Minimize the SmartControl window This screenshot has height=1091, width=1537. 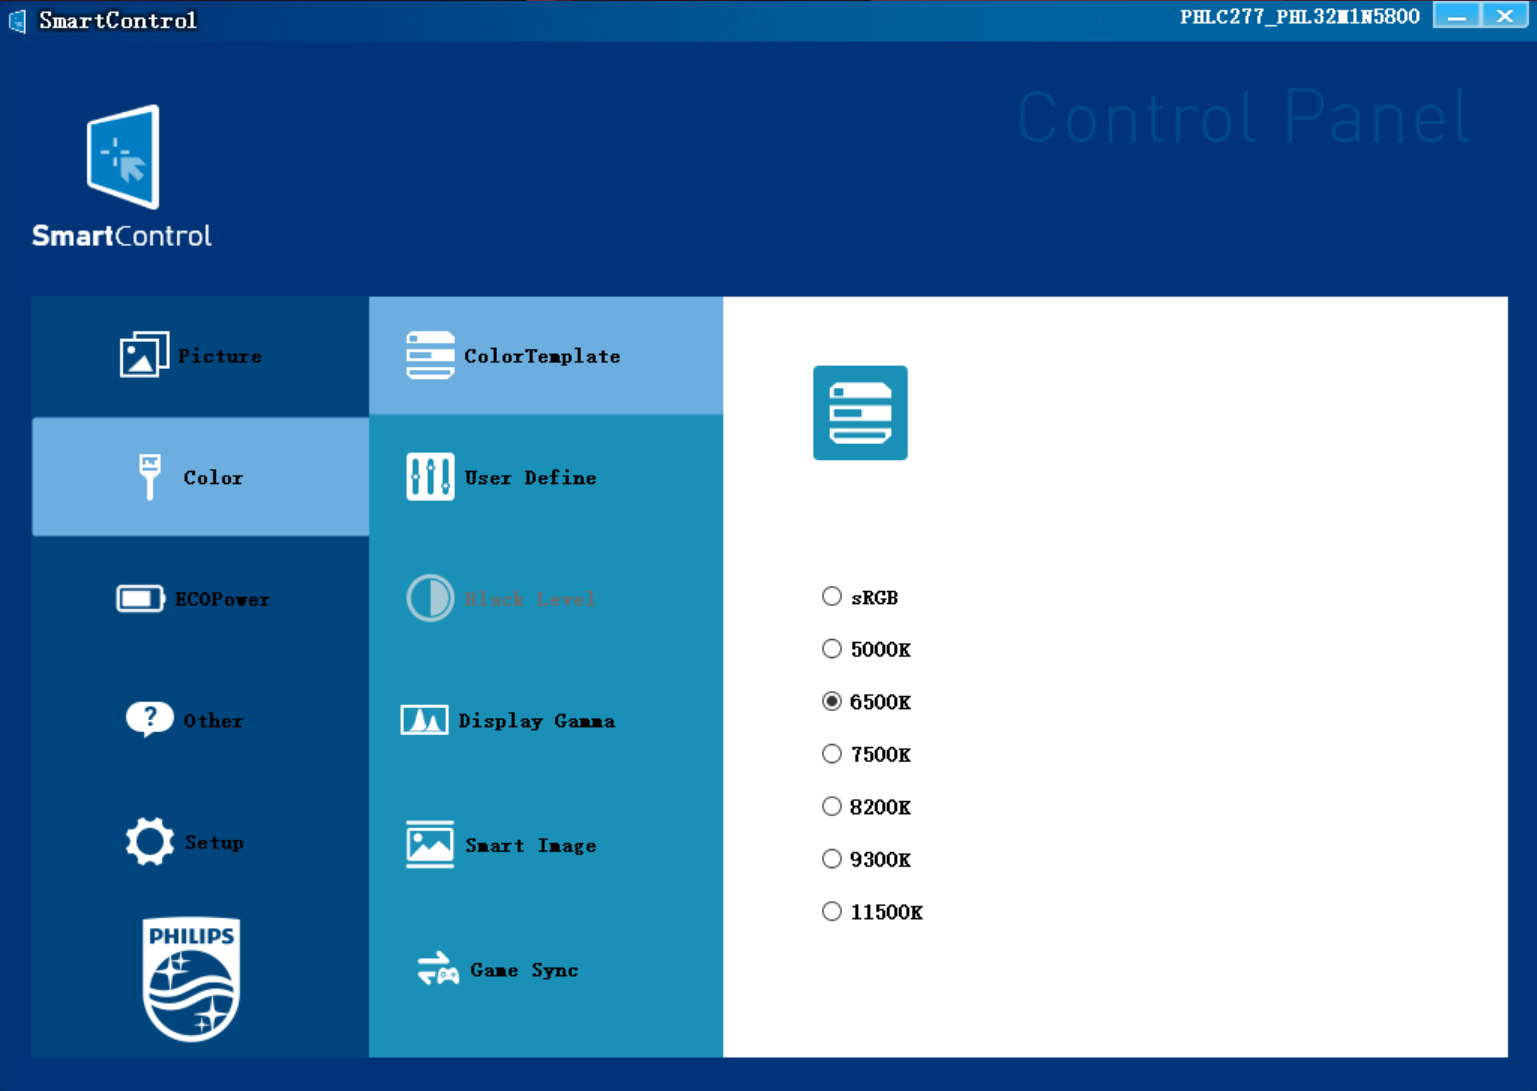coord(1456,16)
